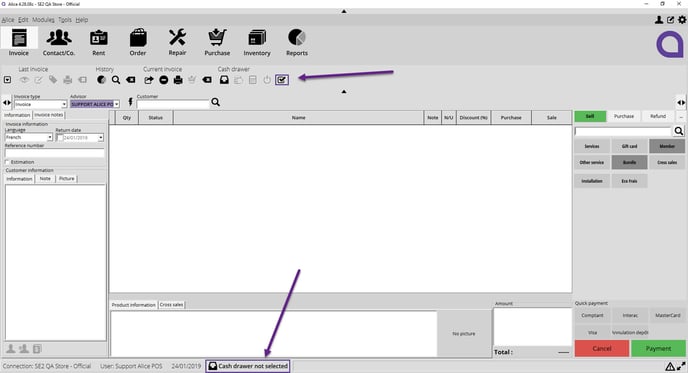Click the green Payment button
This screenshot has width=688, height=373.
click(x=658, y=348)
